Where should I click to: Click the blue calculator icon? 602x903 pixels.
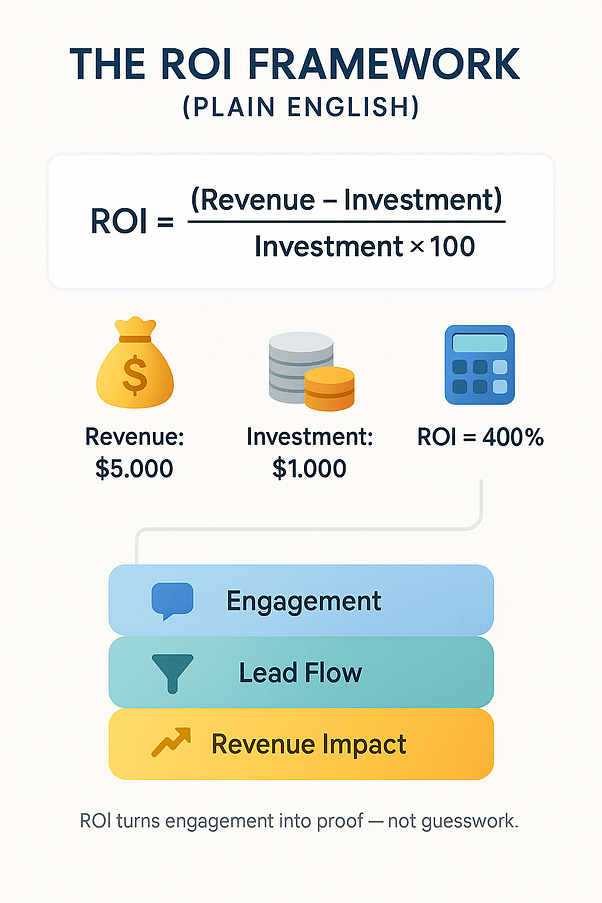pos(478,364)
